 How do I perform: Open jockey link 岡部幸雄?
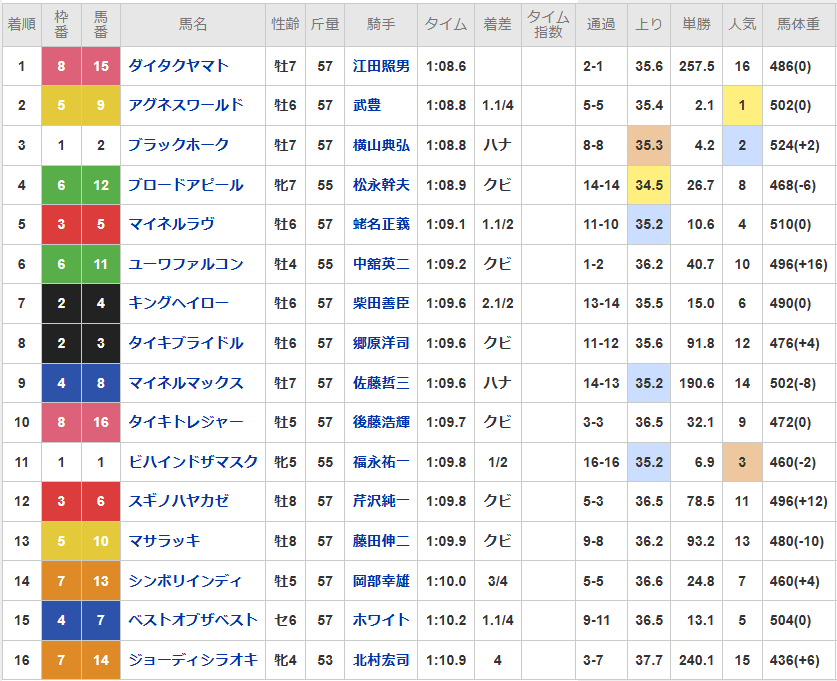point(381,581)
